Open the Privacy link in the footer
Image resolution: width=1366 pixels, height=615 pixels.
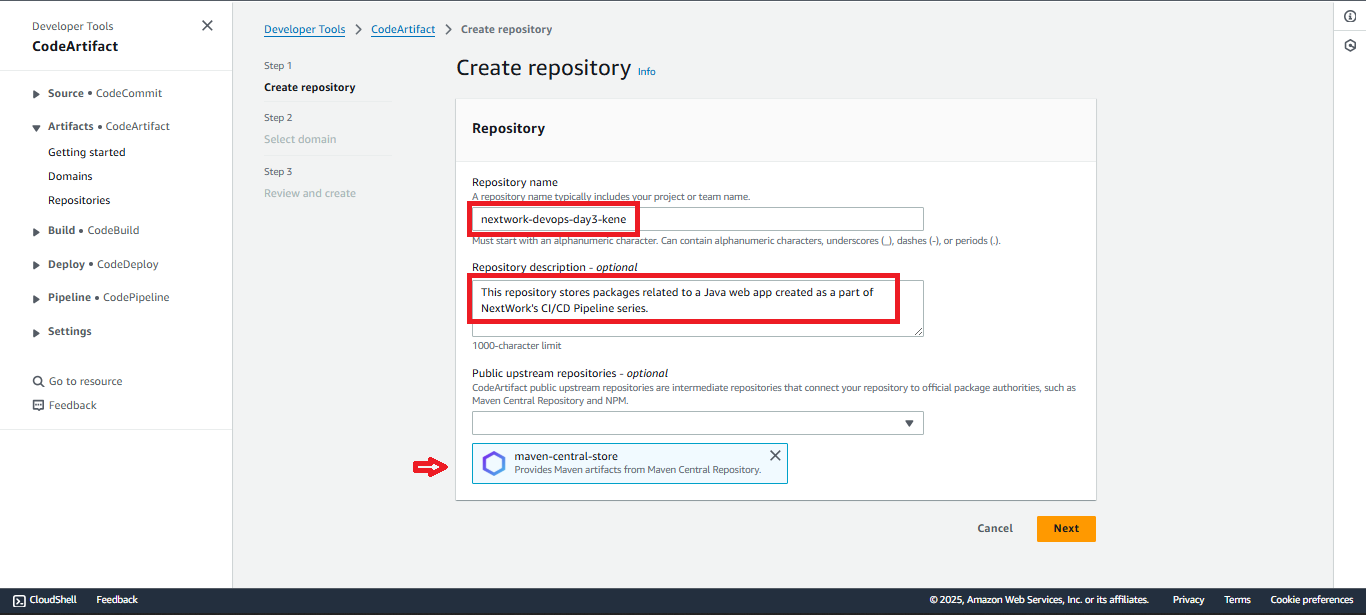click(1188, 600)
